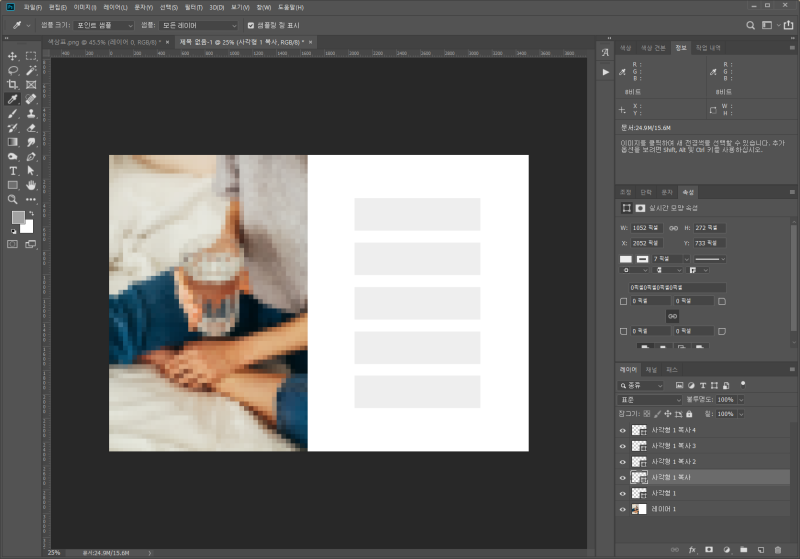The height and width of the screenshot is (559, 800).
Task: Click the add layer mask button
Action: coord(709,549)
